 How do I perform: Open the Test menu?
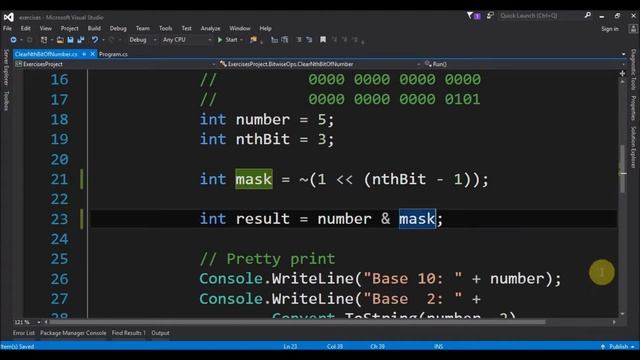(187, 28)
